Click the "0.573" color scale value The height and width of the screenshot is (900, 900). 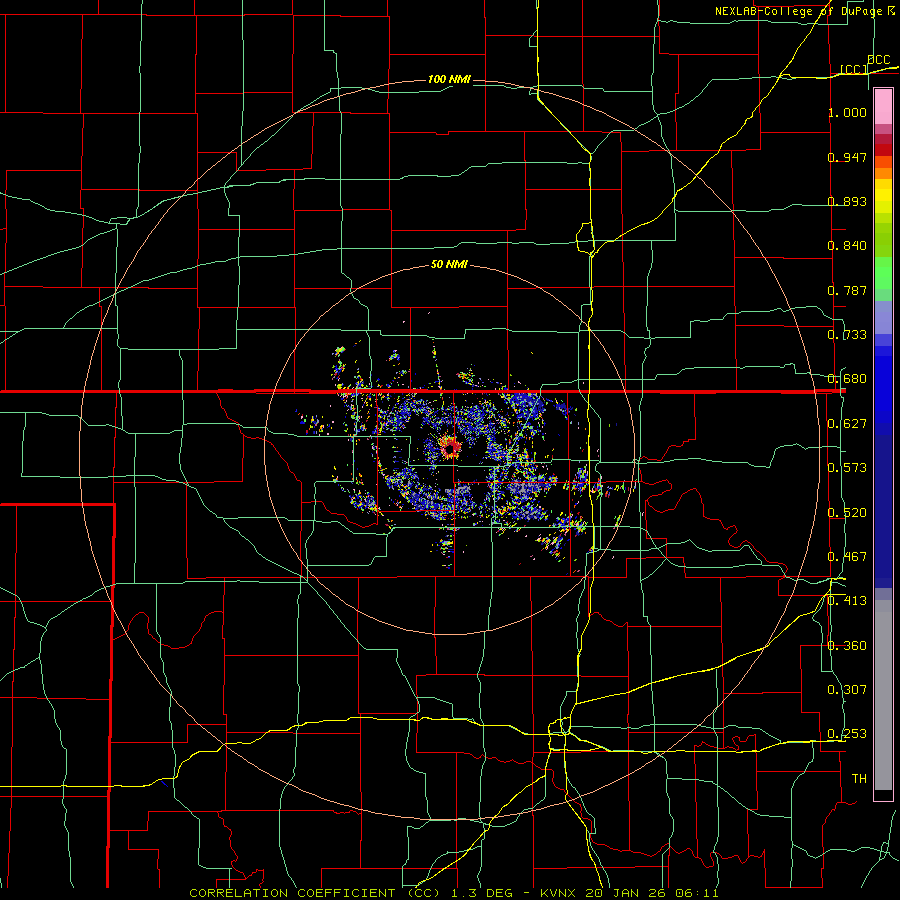coord(847,468)
